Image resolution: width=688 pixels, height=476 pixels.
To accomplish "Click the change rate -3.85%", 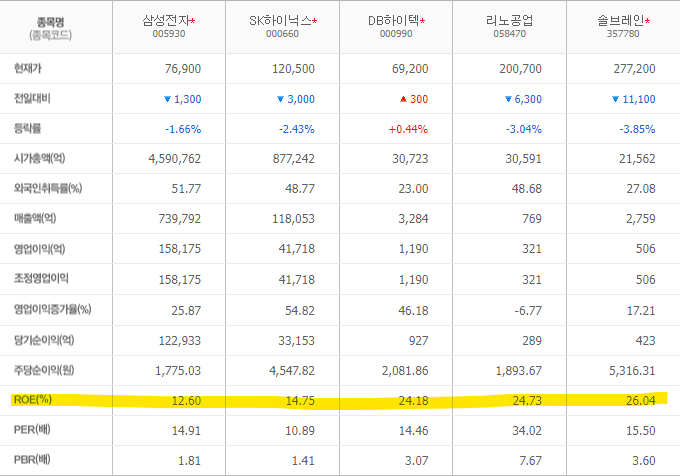I will [637, 129].
